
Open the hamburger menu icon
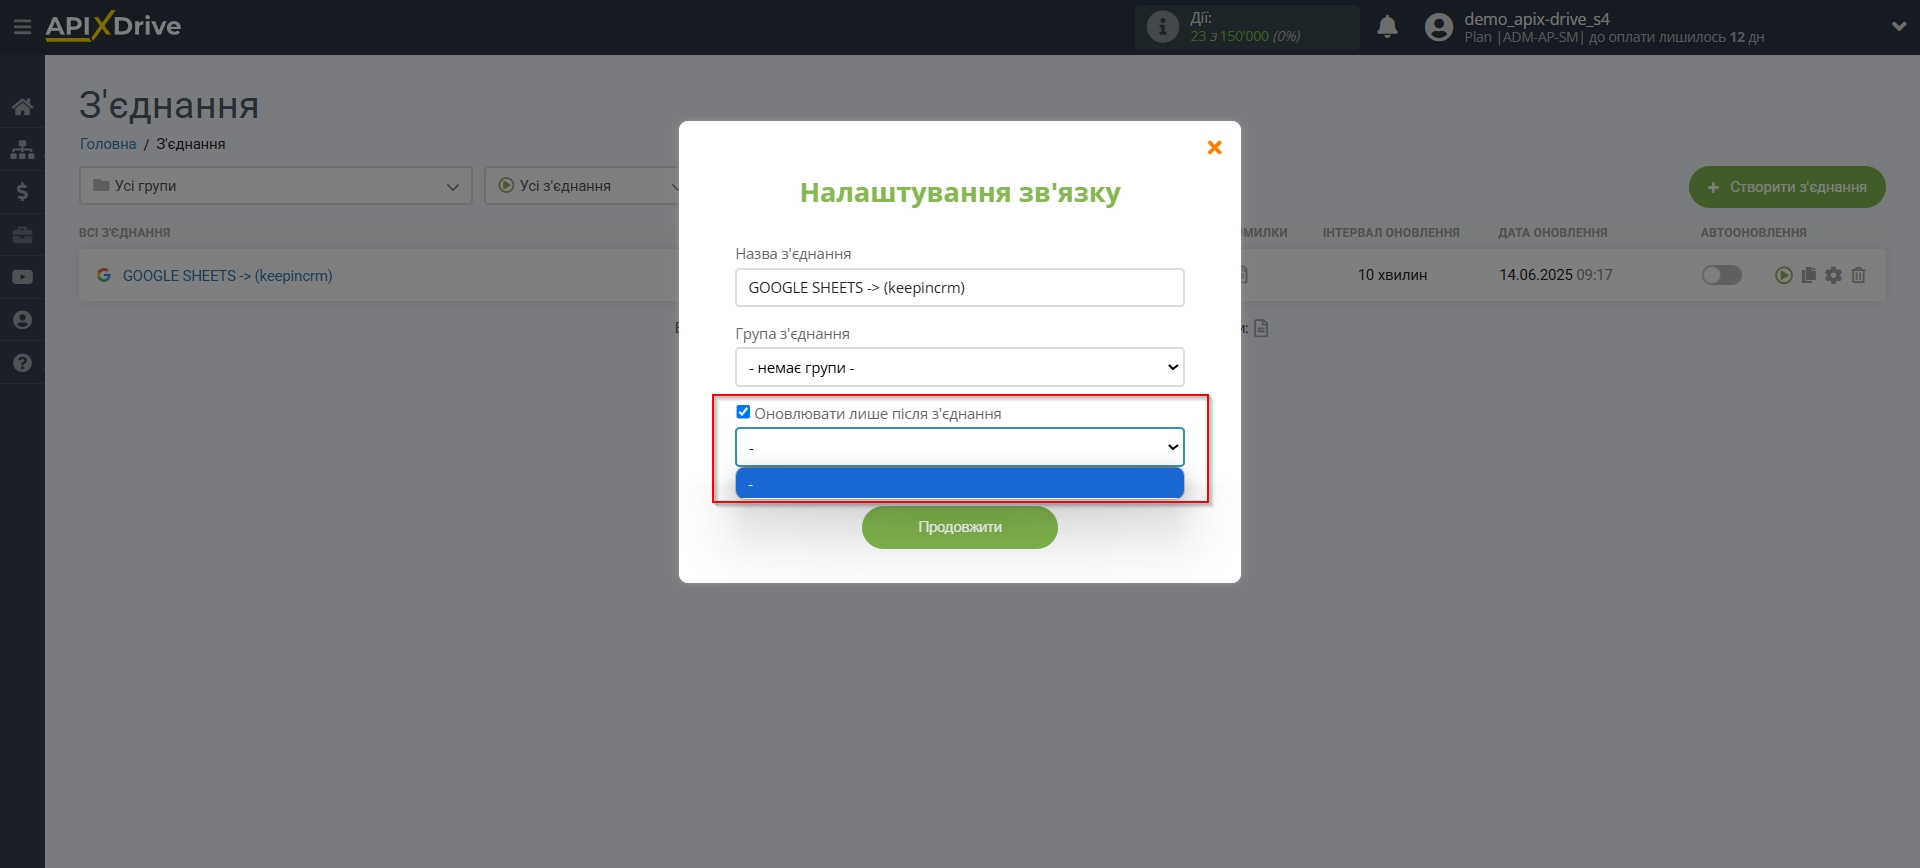tap(22, 27)
